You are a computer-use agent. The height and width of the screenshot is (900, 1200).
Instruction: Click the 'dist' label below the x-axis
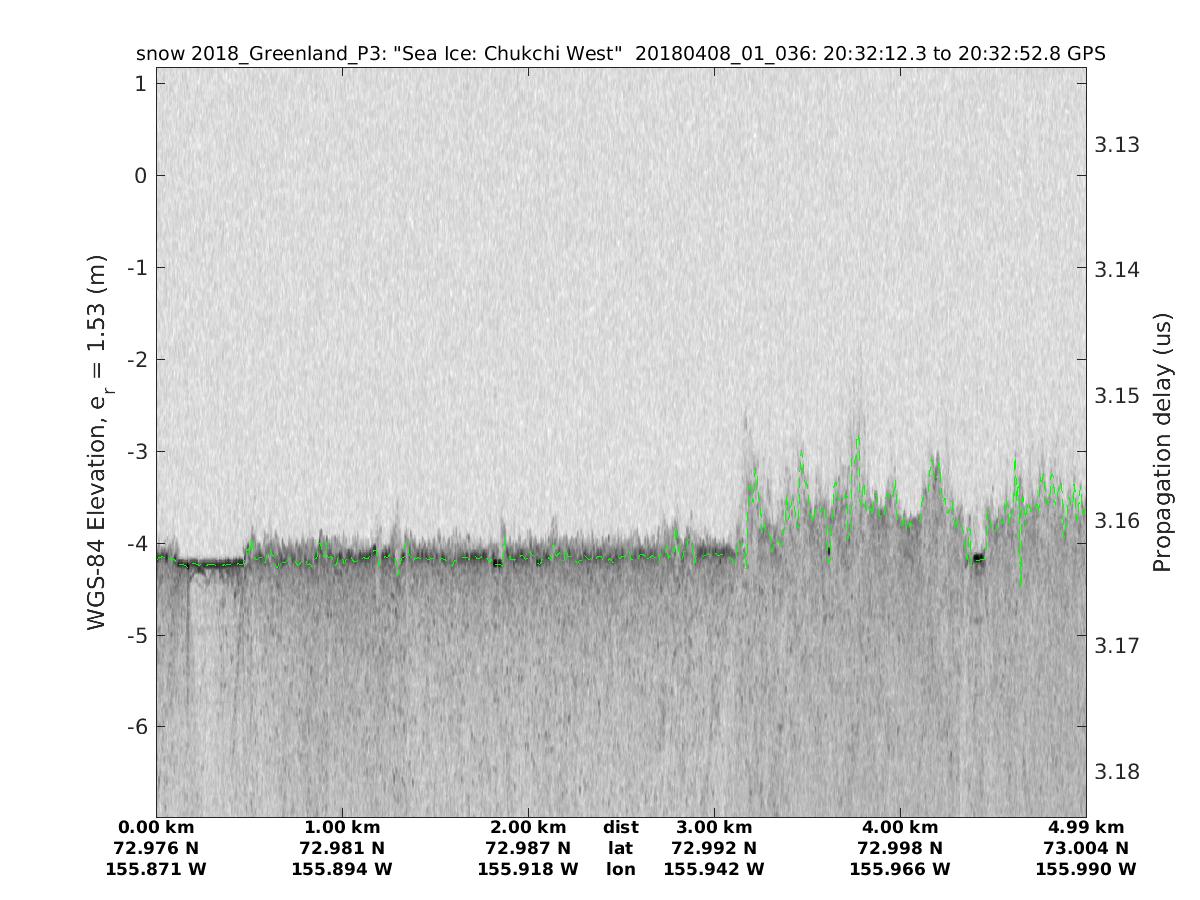(620, 827)
